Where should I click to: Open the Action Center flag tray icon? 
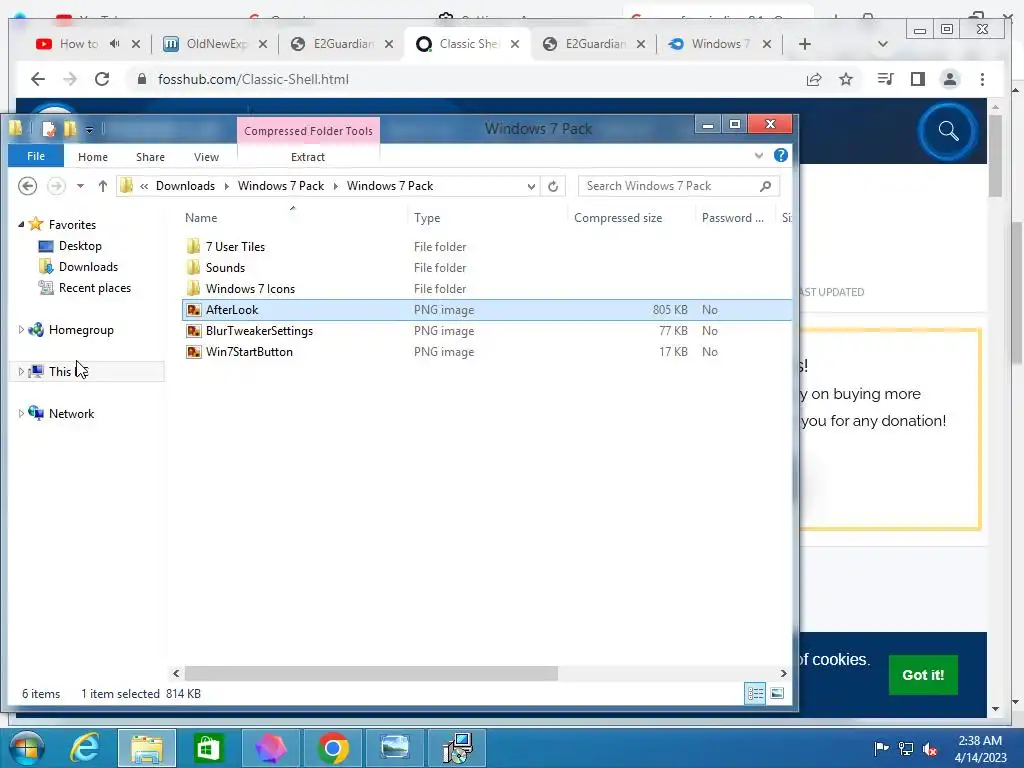tap(881, 748)
